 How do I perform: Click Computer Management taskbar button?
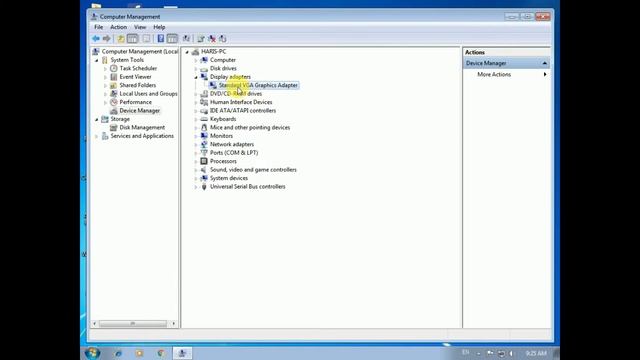coord(182,353)
